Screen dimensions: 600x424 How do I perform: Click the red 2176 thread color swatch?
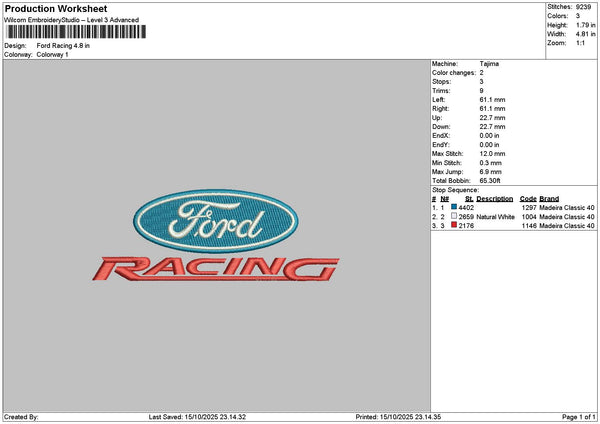(454, 226)
